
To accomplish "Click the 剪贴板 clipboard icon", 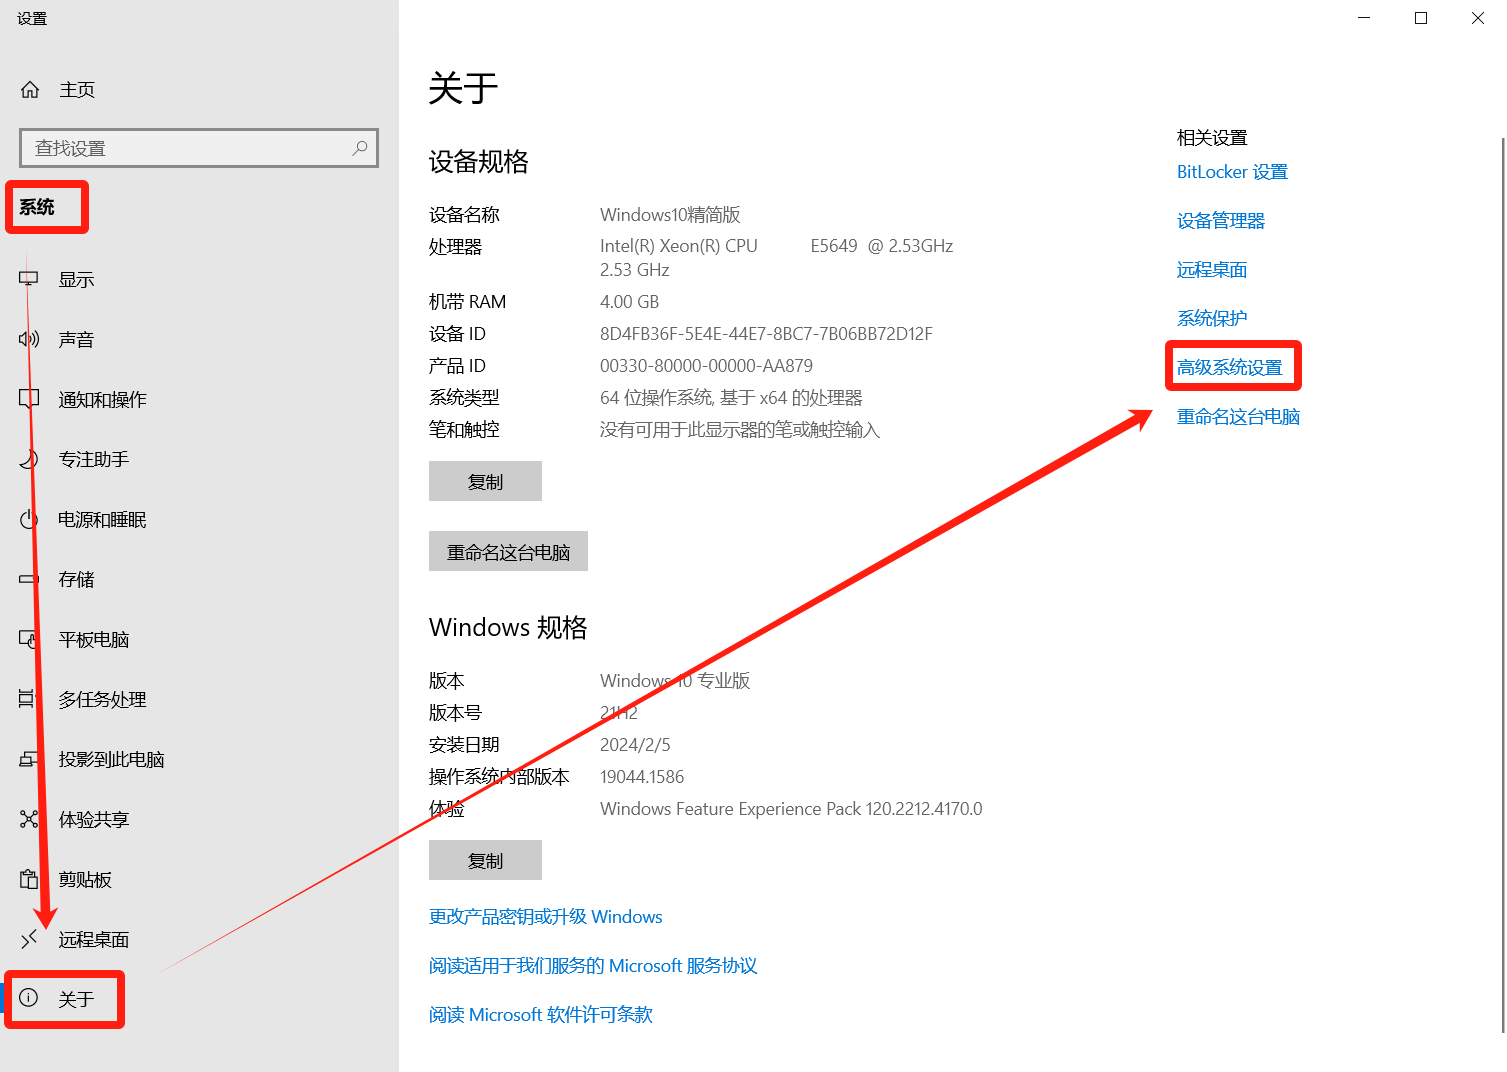I will point(29,879).
